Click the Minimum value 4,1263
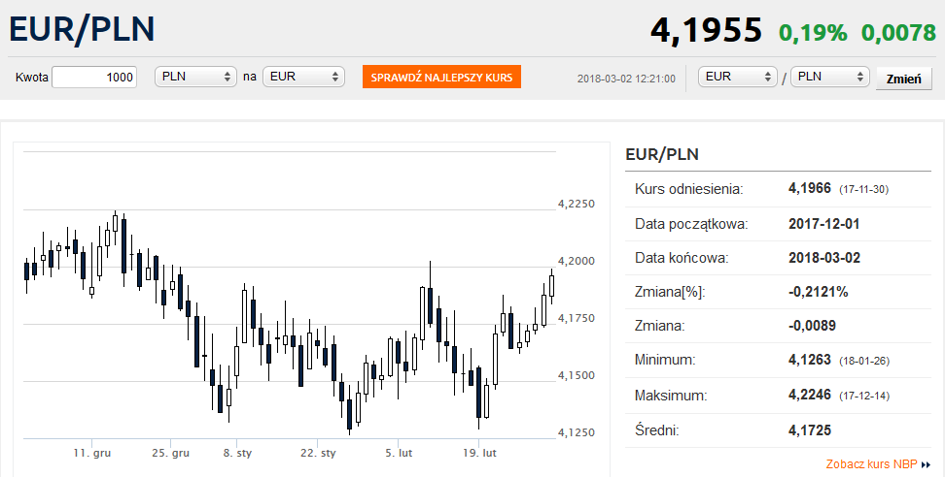Screen dimensions: 945x477 click(x=809, y=361)
